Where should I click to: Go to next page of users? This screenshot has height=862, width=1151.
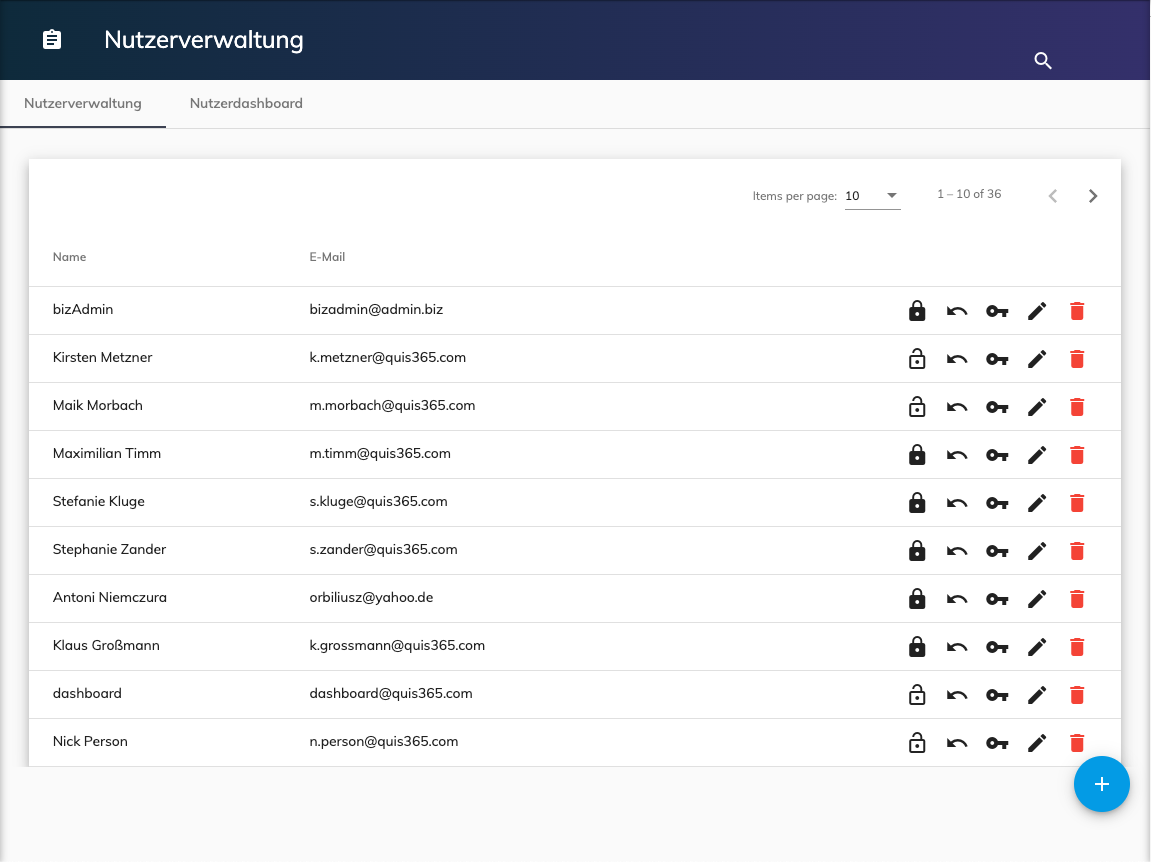(x=1093, y=196)
